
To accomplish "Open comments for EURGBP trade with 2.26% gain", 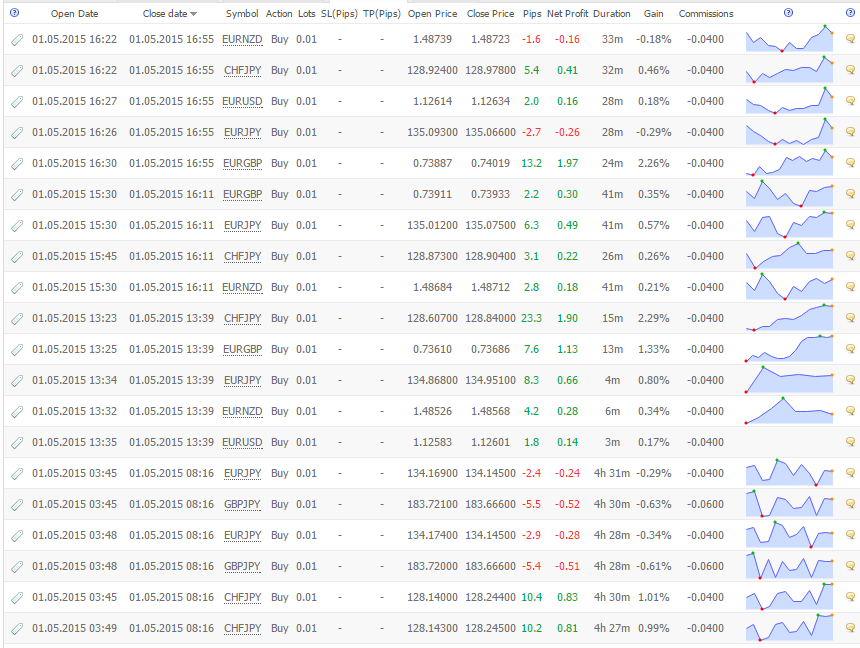I will pos(851,162).
